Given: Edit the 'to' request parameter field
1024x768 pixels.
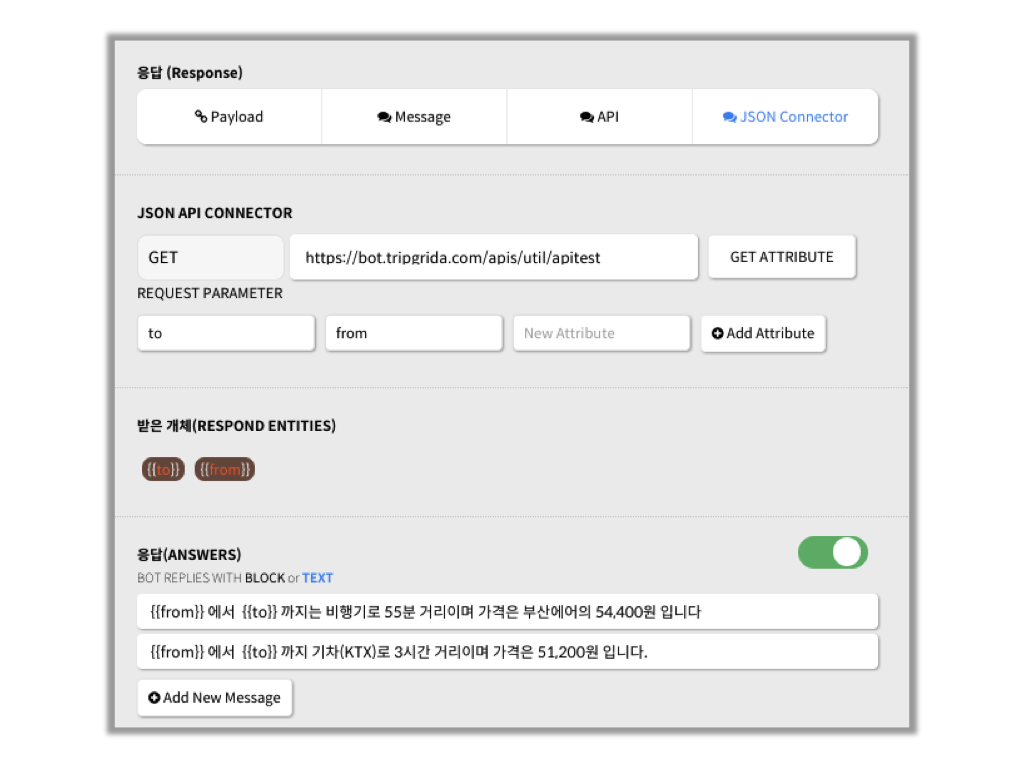Looking at the screenshot, I should pos(226,333).
